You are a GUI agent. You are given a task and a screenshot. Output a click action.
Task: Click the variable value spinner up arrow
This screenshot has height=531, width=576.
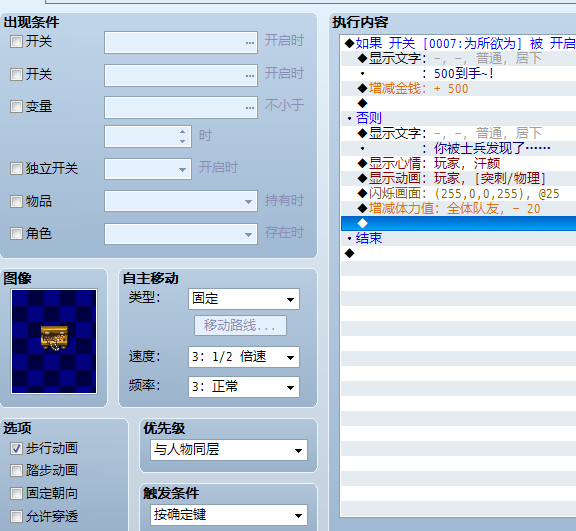pos(182,132)
